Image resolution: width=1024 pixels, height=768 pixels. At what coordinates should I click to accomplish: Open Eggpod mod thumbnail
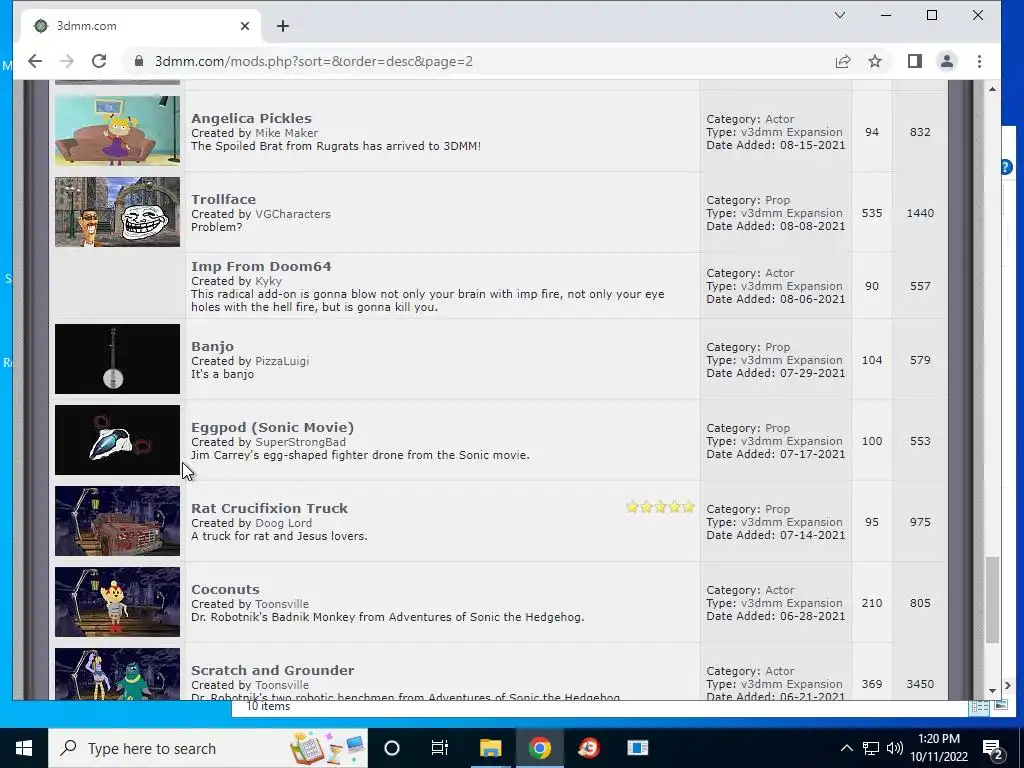[117, 440]
